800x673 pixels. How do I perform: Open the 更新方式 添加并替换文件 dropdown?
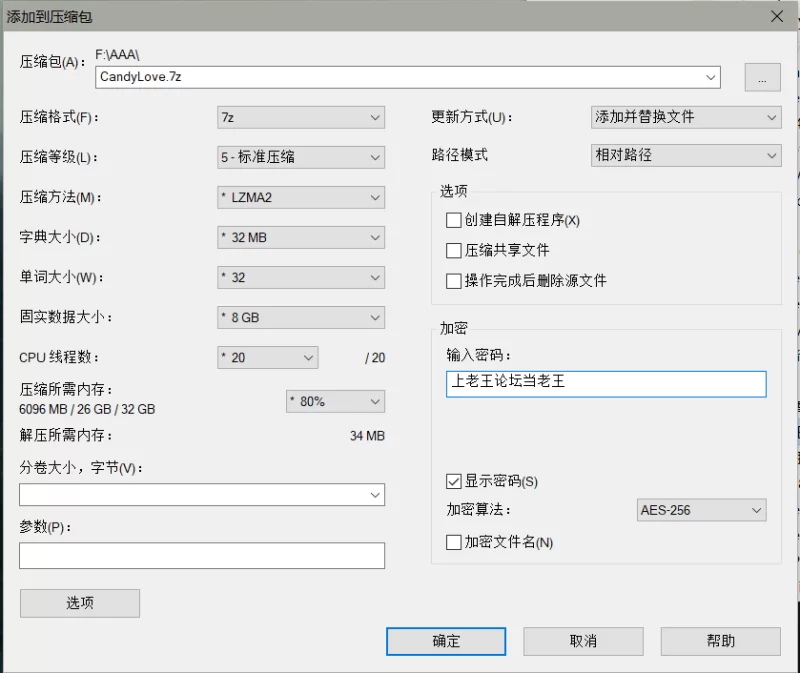(x=686, y=117)
